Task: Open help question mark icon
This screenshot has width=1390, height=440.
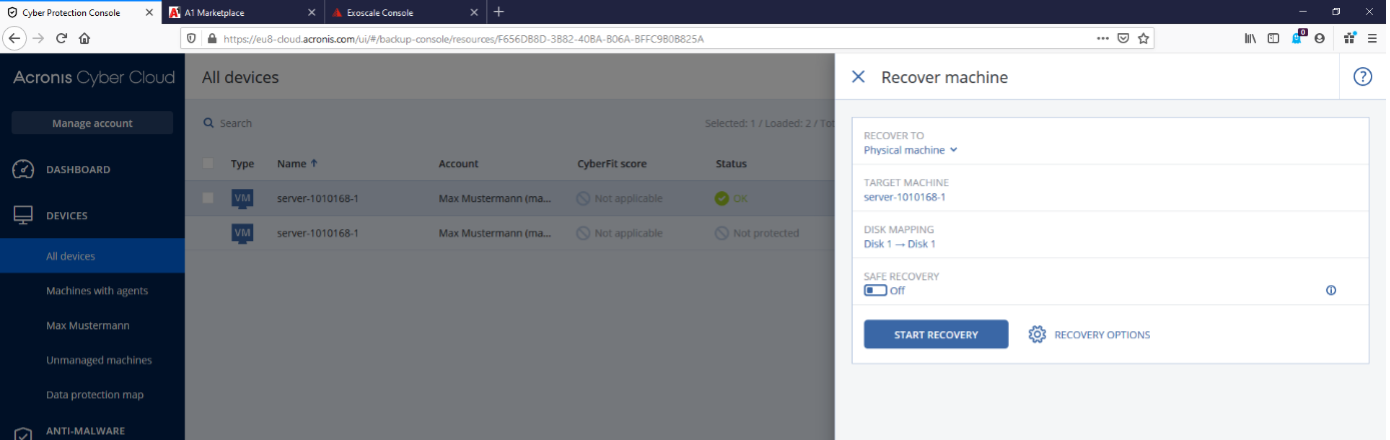Action: 1362,77
